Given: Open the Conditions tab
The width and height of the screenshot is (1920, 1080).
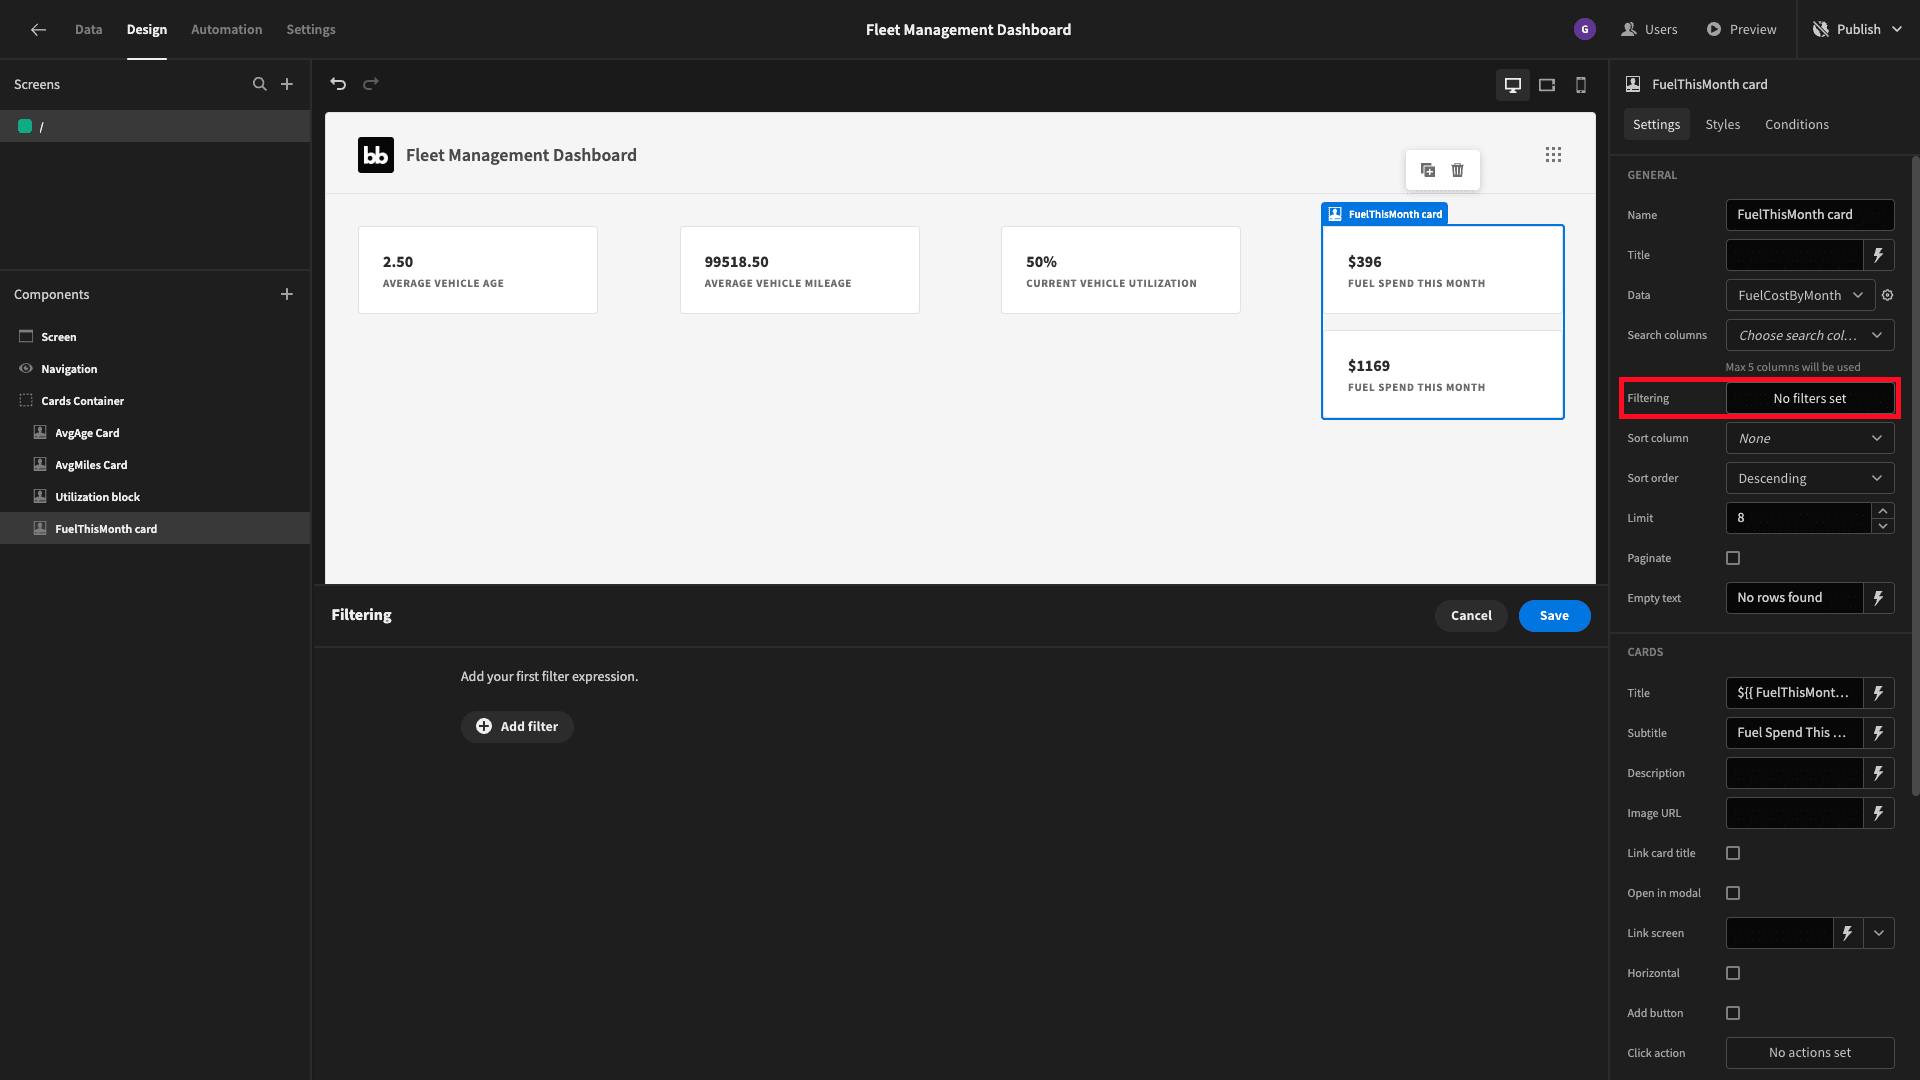Looking at the screenshot, I should (1797, 124).
